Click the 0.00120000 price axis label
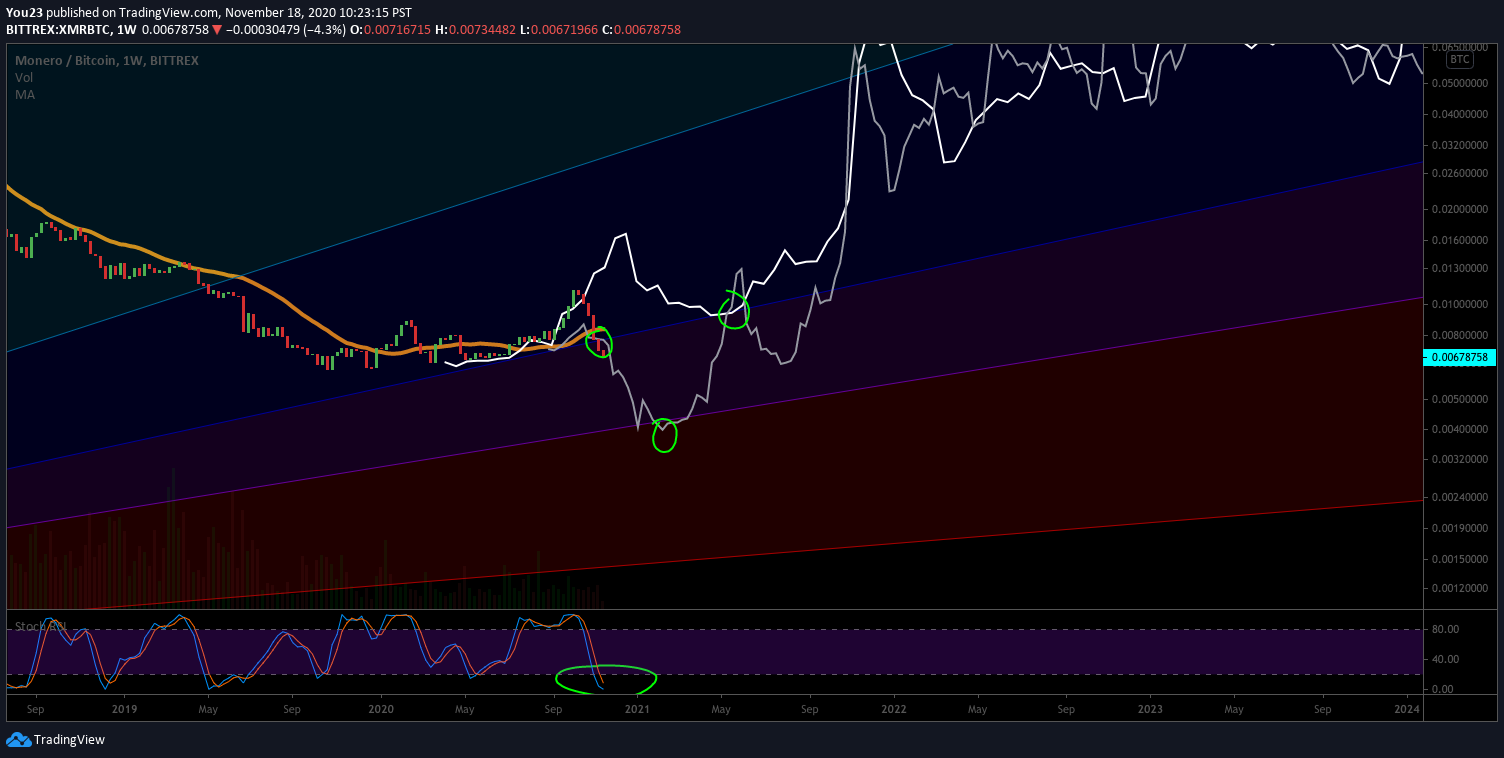The image size is (1504, 758). 1459,588
